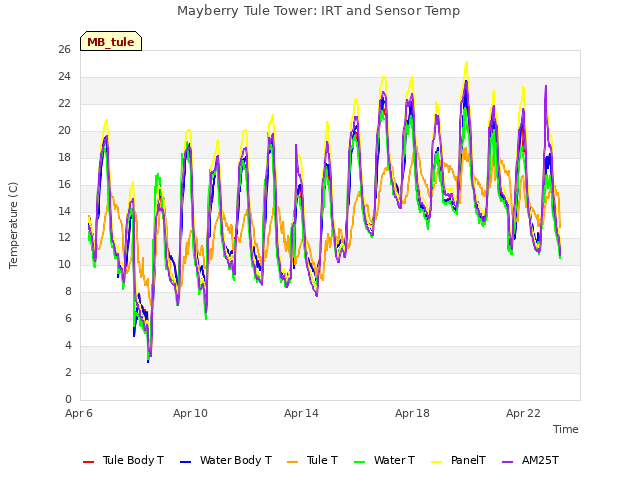Click the purple AM25T swatch
640x480 pixels.
point(507,462)
